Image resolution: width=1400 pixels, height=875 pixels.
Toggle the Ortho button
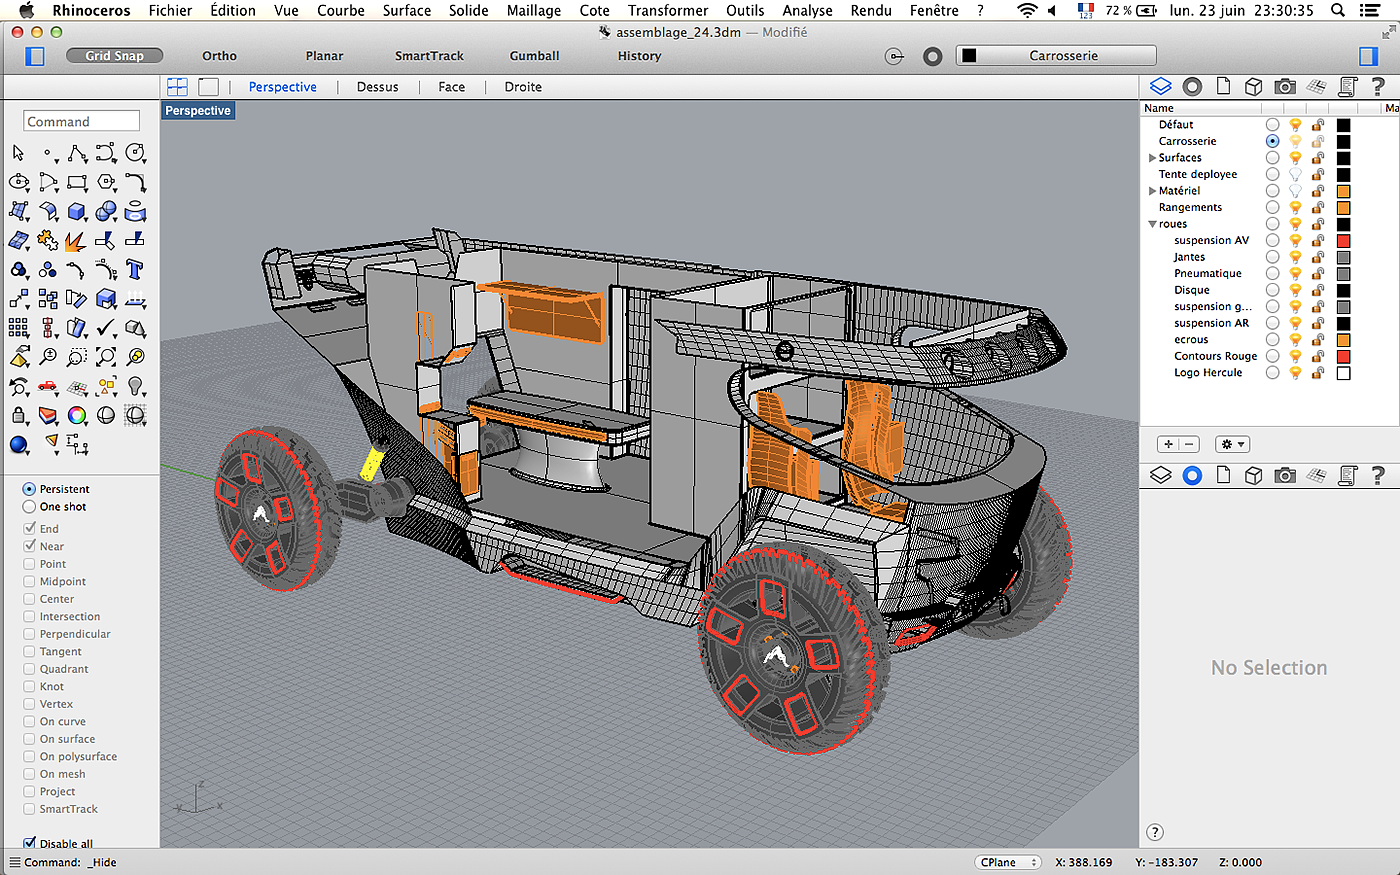219,56
